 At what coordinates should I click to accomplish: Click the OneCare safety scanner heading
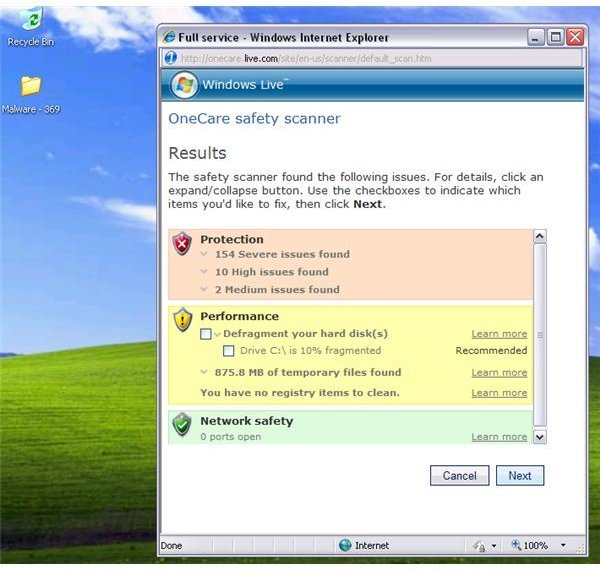tap(254, 118)
